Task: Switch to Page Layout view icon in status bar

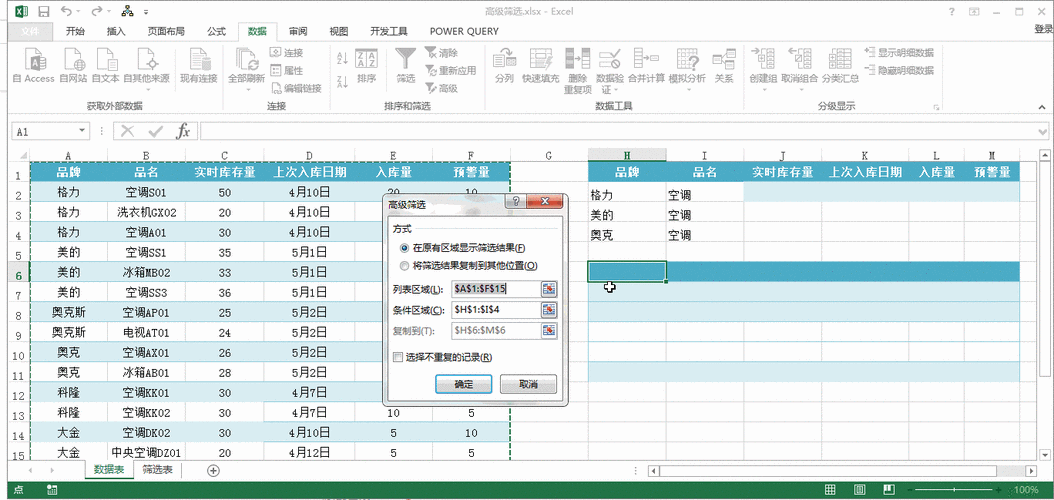Action: pyautogui.click(x=859, y=489)
